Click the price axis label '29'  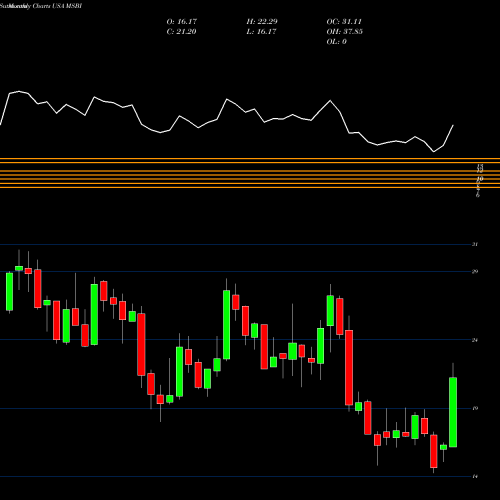point(475,271)
